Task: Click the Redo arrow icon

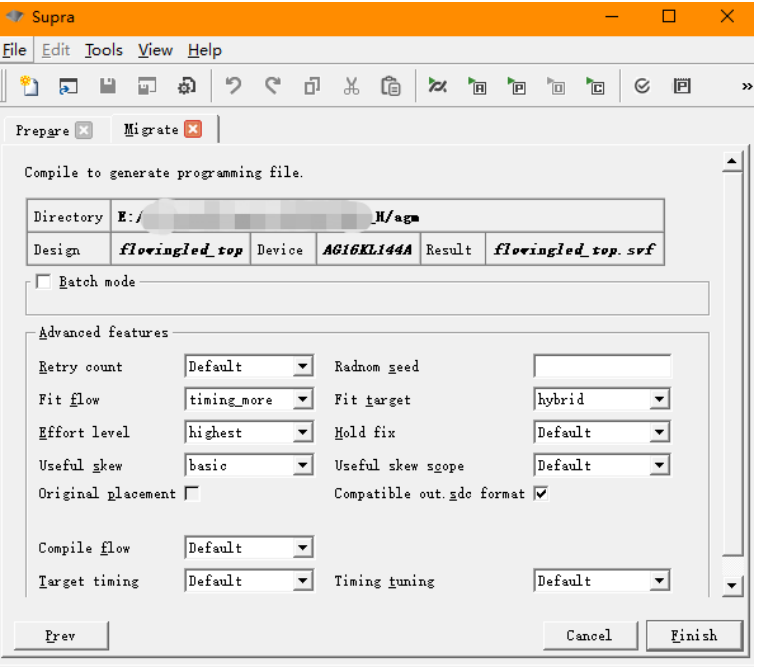Action: point(273,86)
